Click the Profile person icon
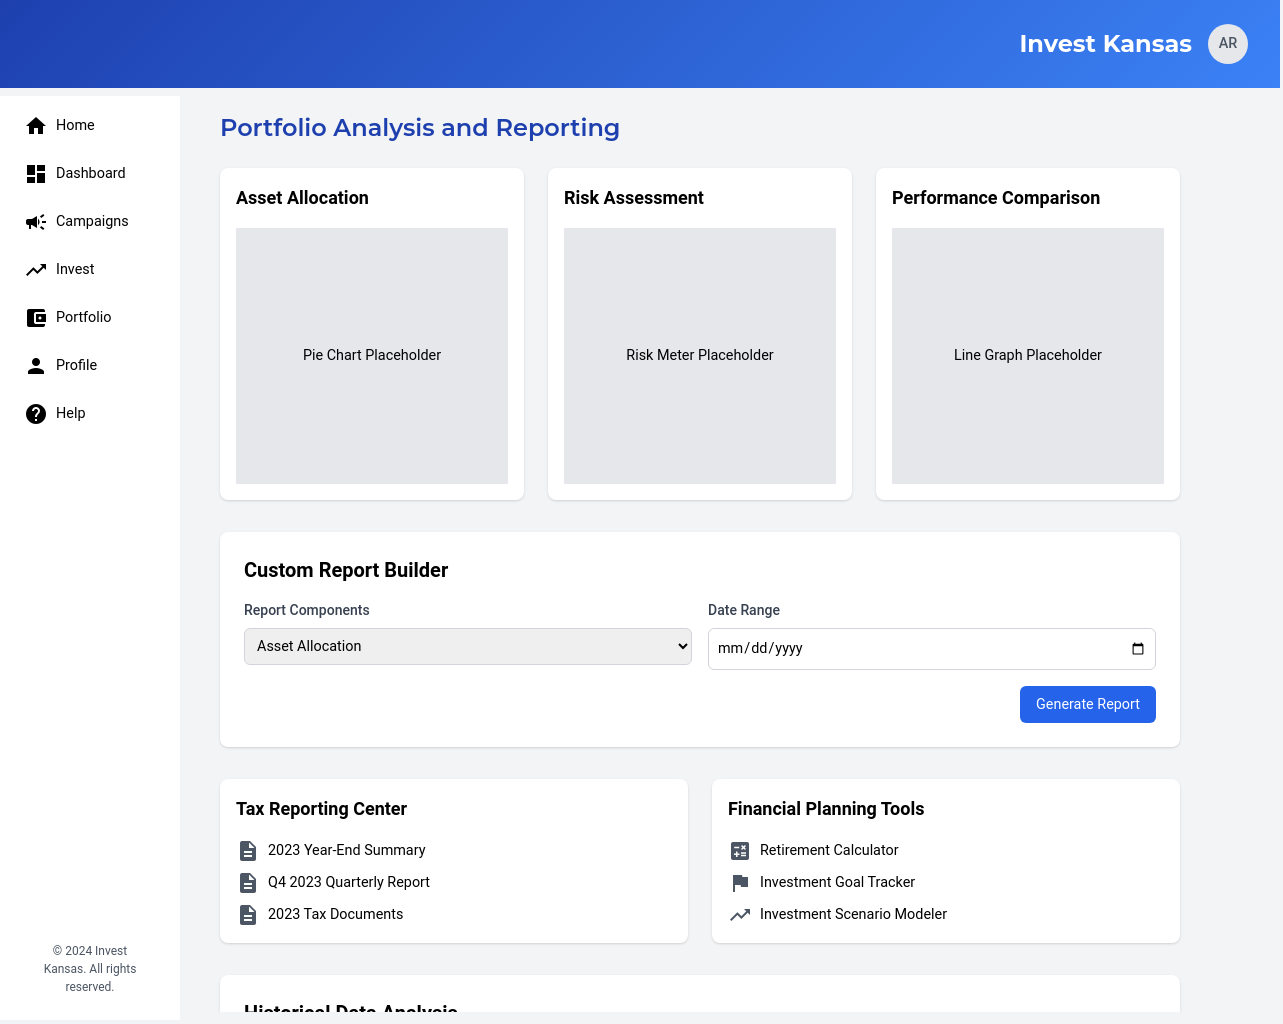The width and height of the screenshot is (1283, 1024). point(36,366)
